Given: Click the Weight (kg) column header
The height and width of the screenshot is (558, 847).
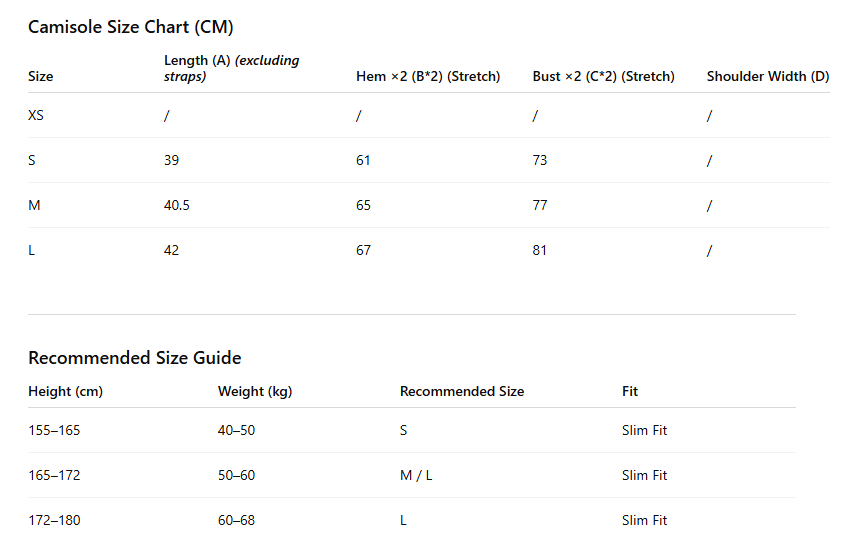Looking at the screenshot, I should [x=255, y=391].
